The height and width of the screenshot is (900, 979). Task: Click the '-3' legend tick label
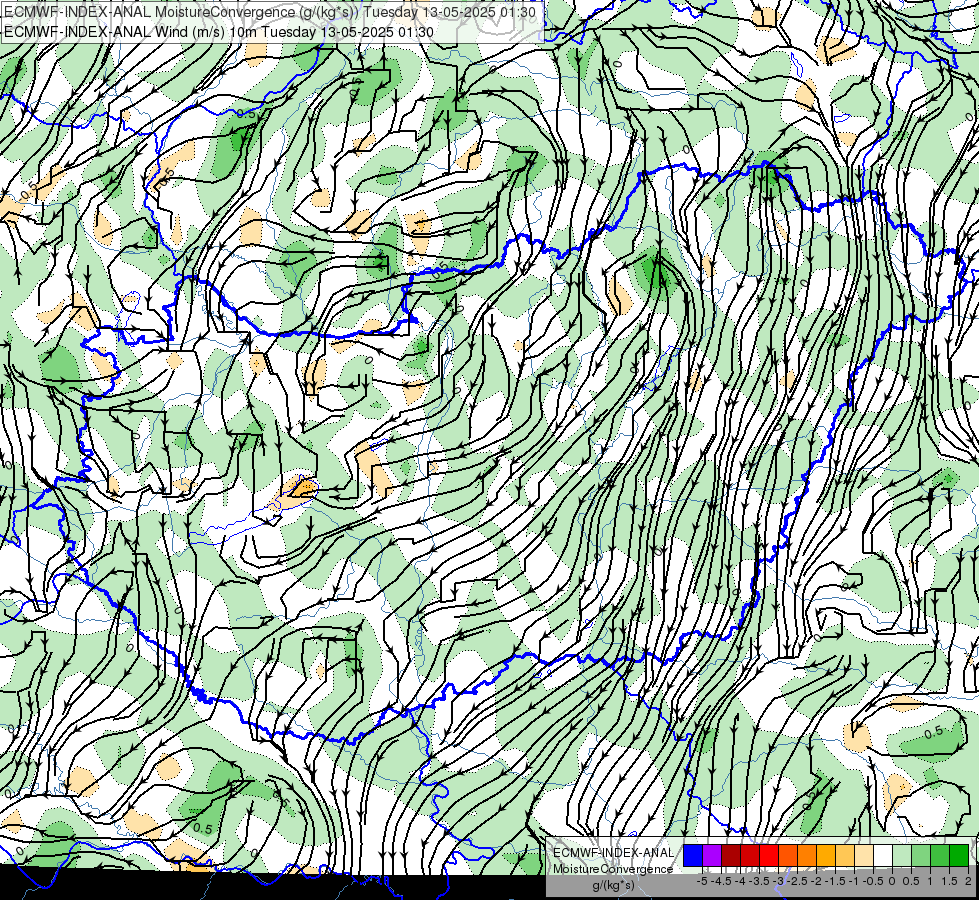[778, 881]
